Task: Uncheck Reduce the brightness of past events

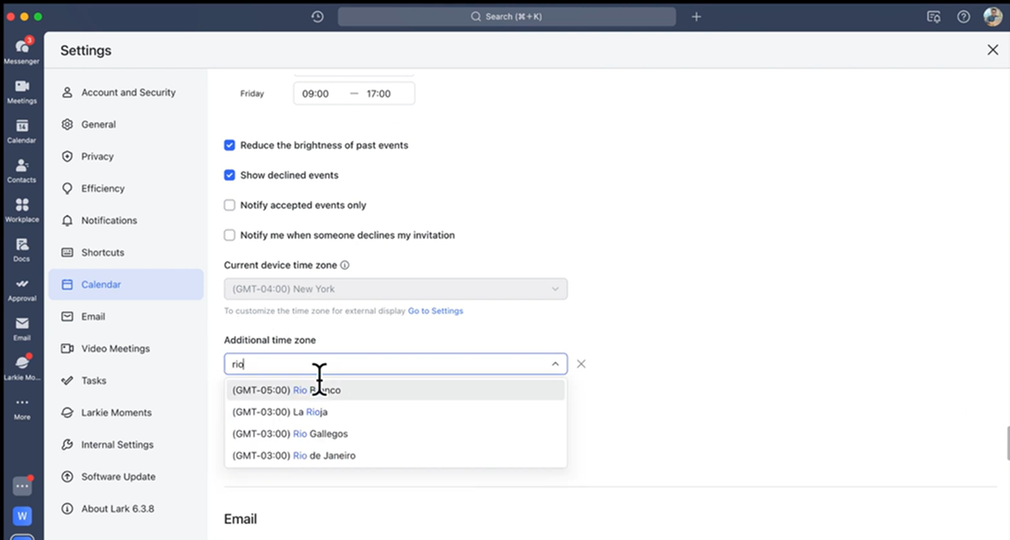Action: 230,145
